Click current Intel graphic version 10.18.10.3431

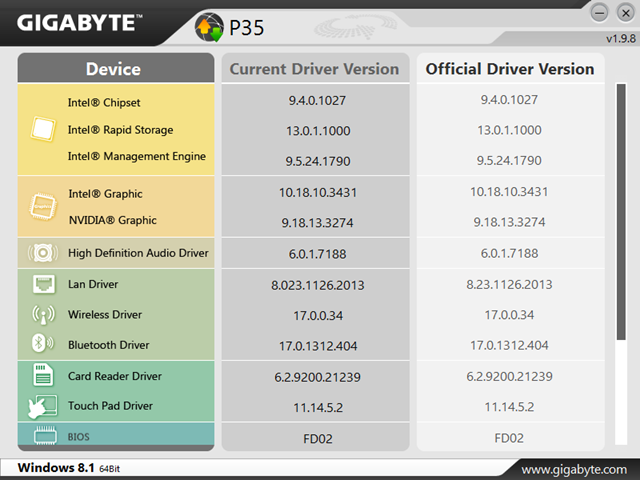point(318,193)
